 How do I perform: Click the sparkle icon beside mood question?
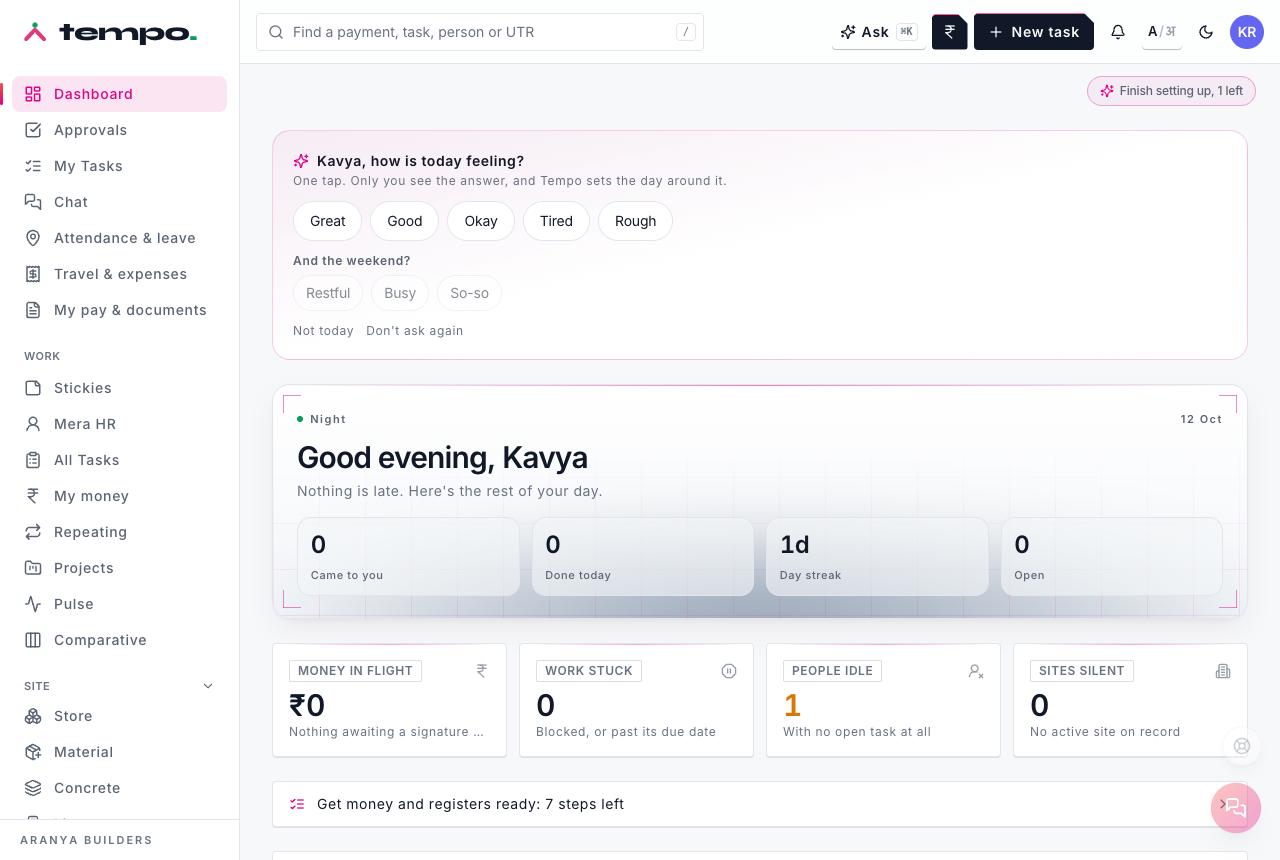[x=301, y=161]
